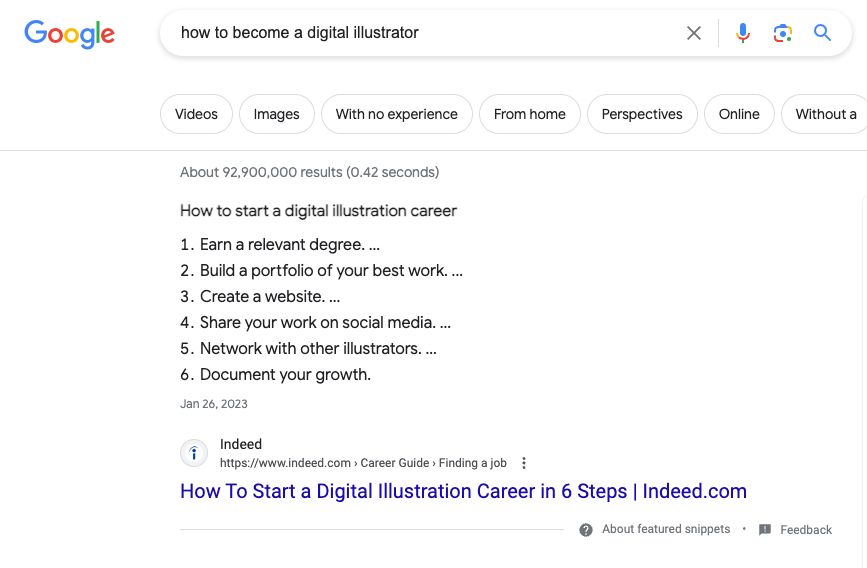The width and height of the screenshot is (867, 568).
Task: Apply the From home filter
Action: 530,114
